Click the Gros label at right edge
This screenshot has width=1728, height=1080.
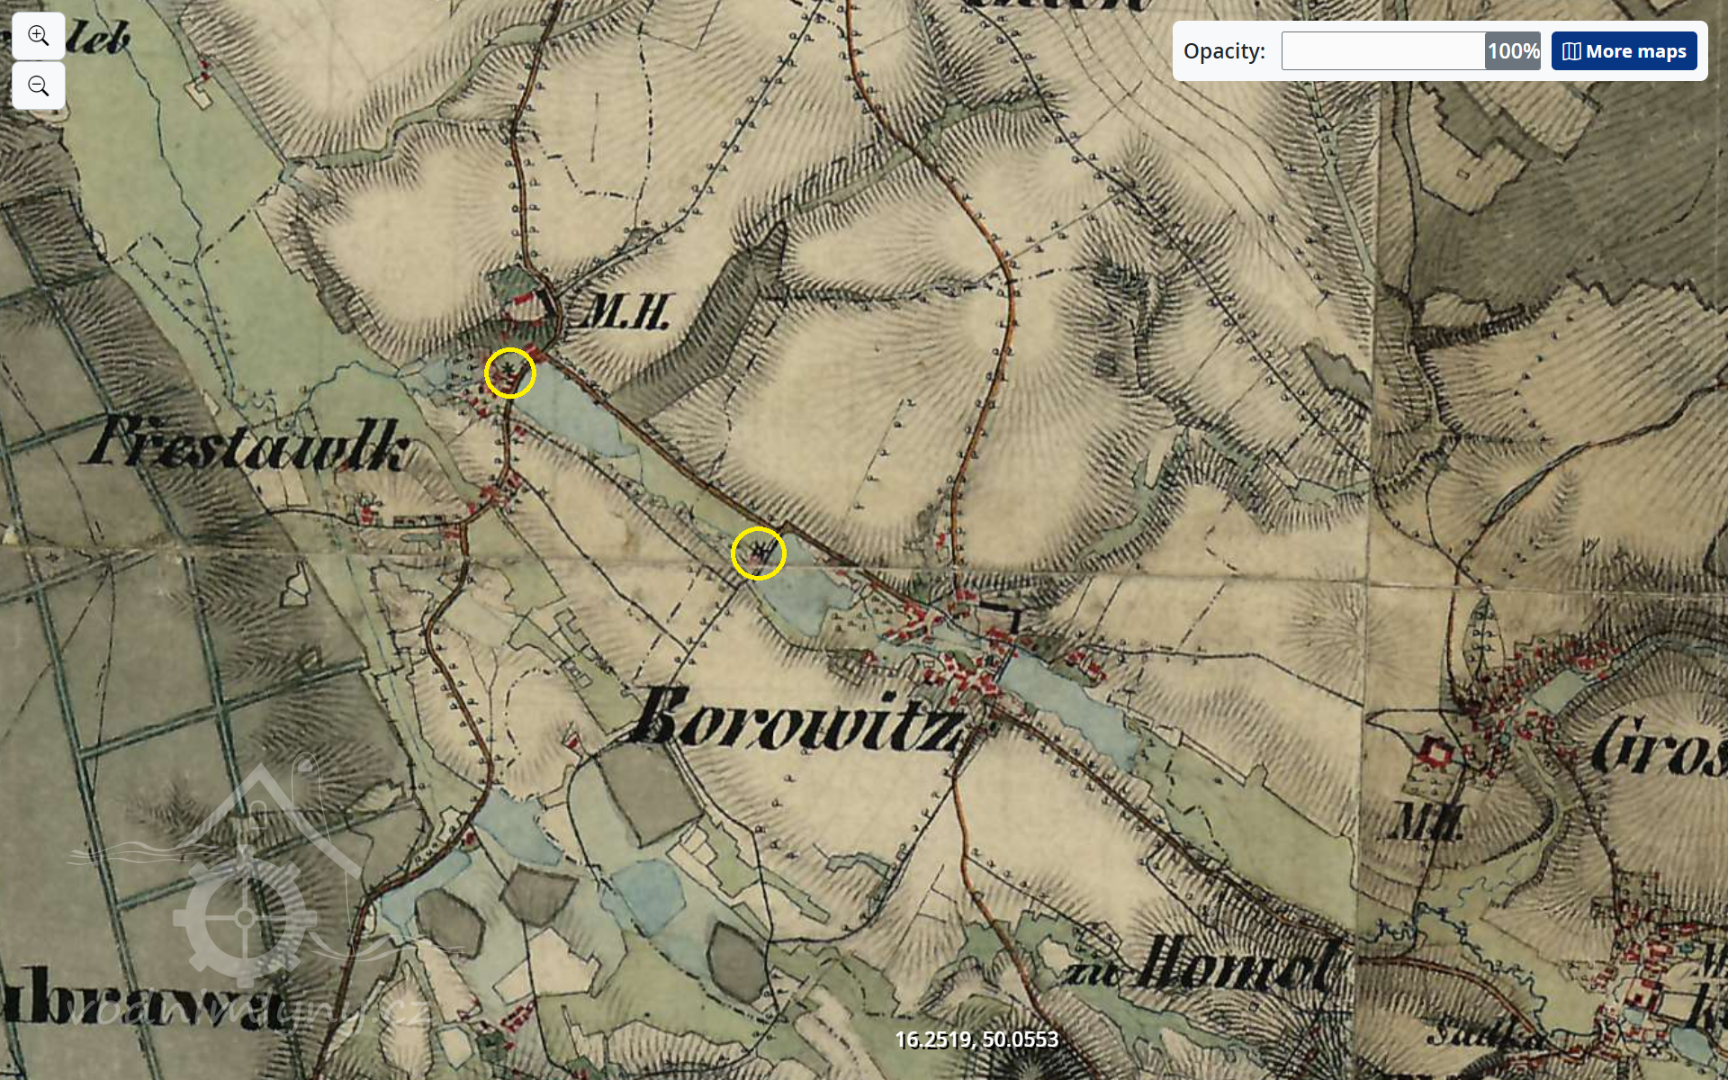[1657, 746]
